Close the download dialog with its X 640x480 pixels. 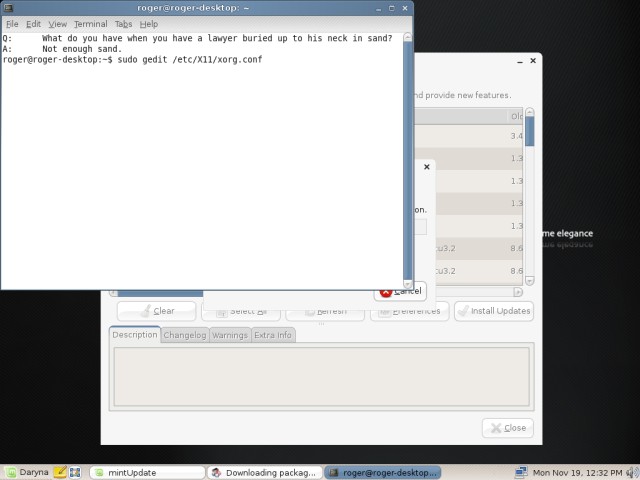(x=427, y=167)
